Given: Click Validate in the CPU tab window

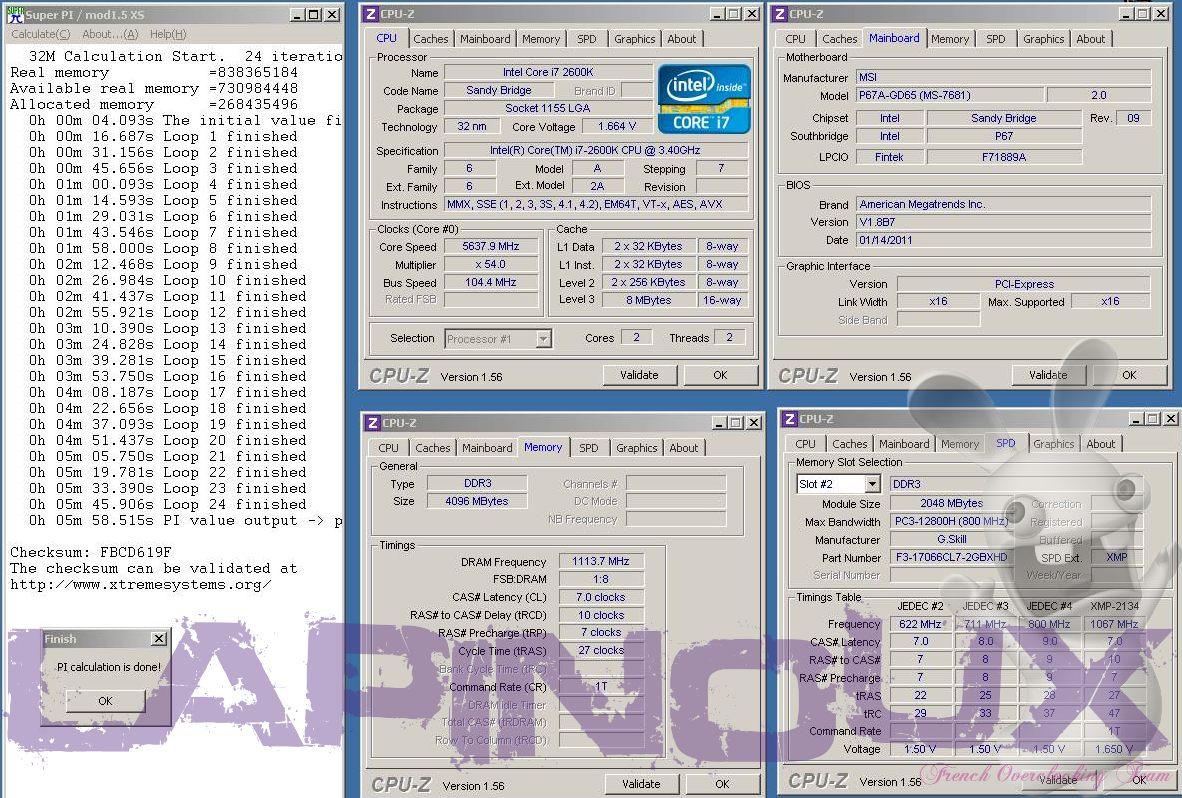Looking at the screenshot, I should [x=639, y=375].
